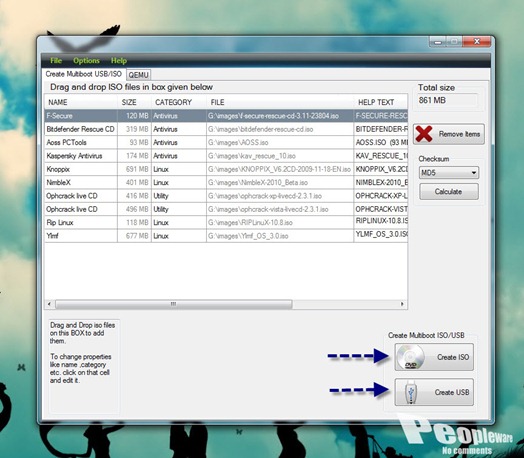
Task: Select the Bitdefender Rescue CD name cell
Action: 81,129
